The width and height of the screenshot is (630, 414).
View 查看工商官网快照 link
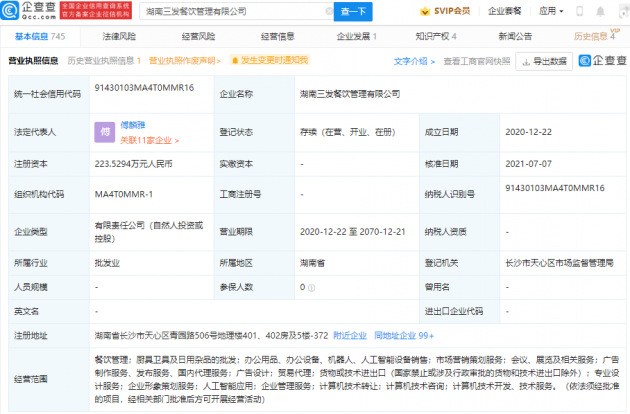pyautogui.click(x=477, y=60)
